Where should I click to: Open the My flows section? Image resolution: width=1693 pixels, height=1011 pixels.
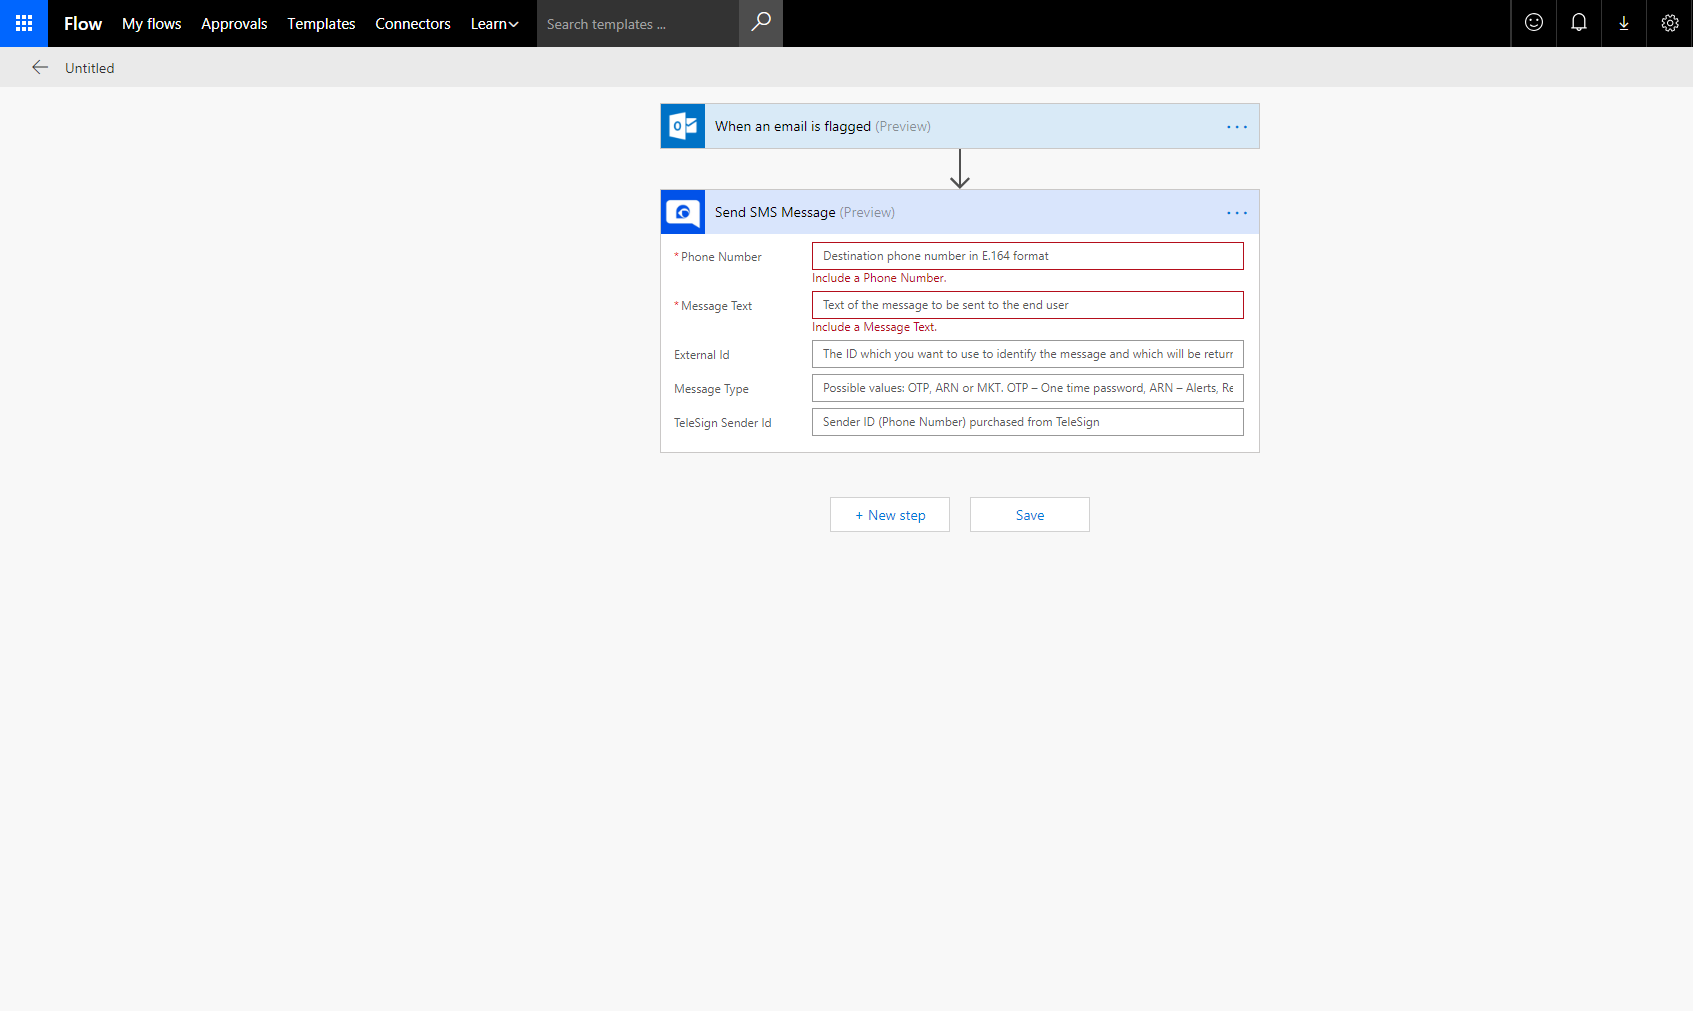click(151, 23)
